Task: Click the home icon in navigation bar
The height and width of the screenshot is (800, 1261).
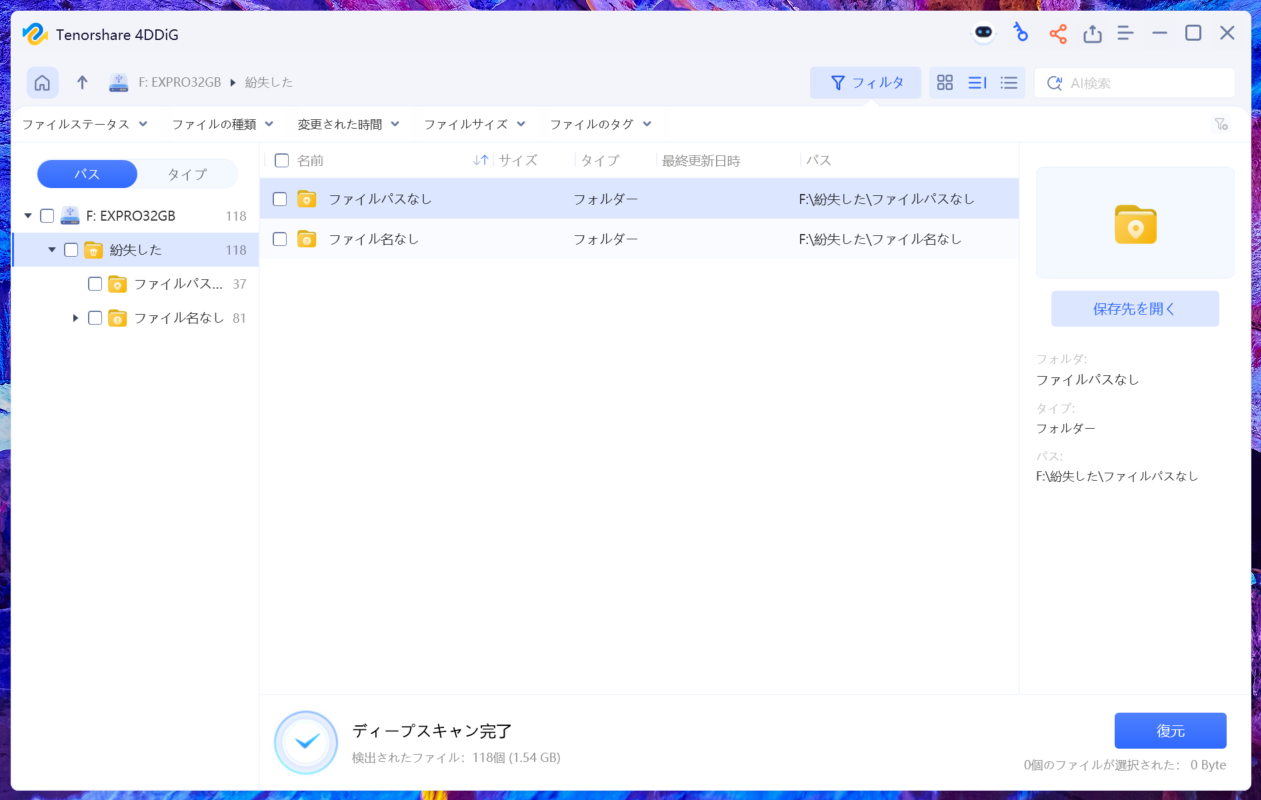Action: point(42,83)
